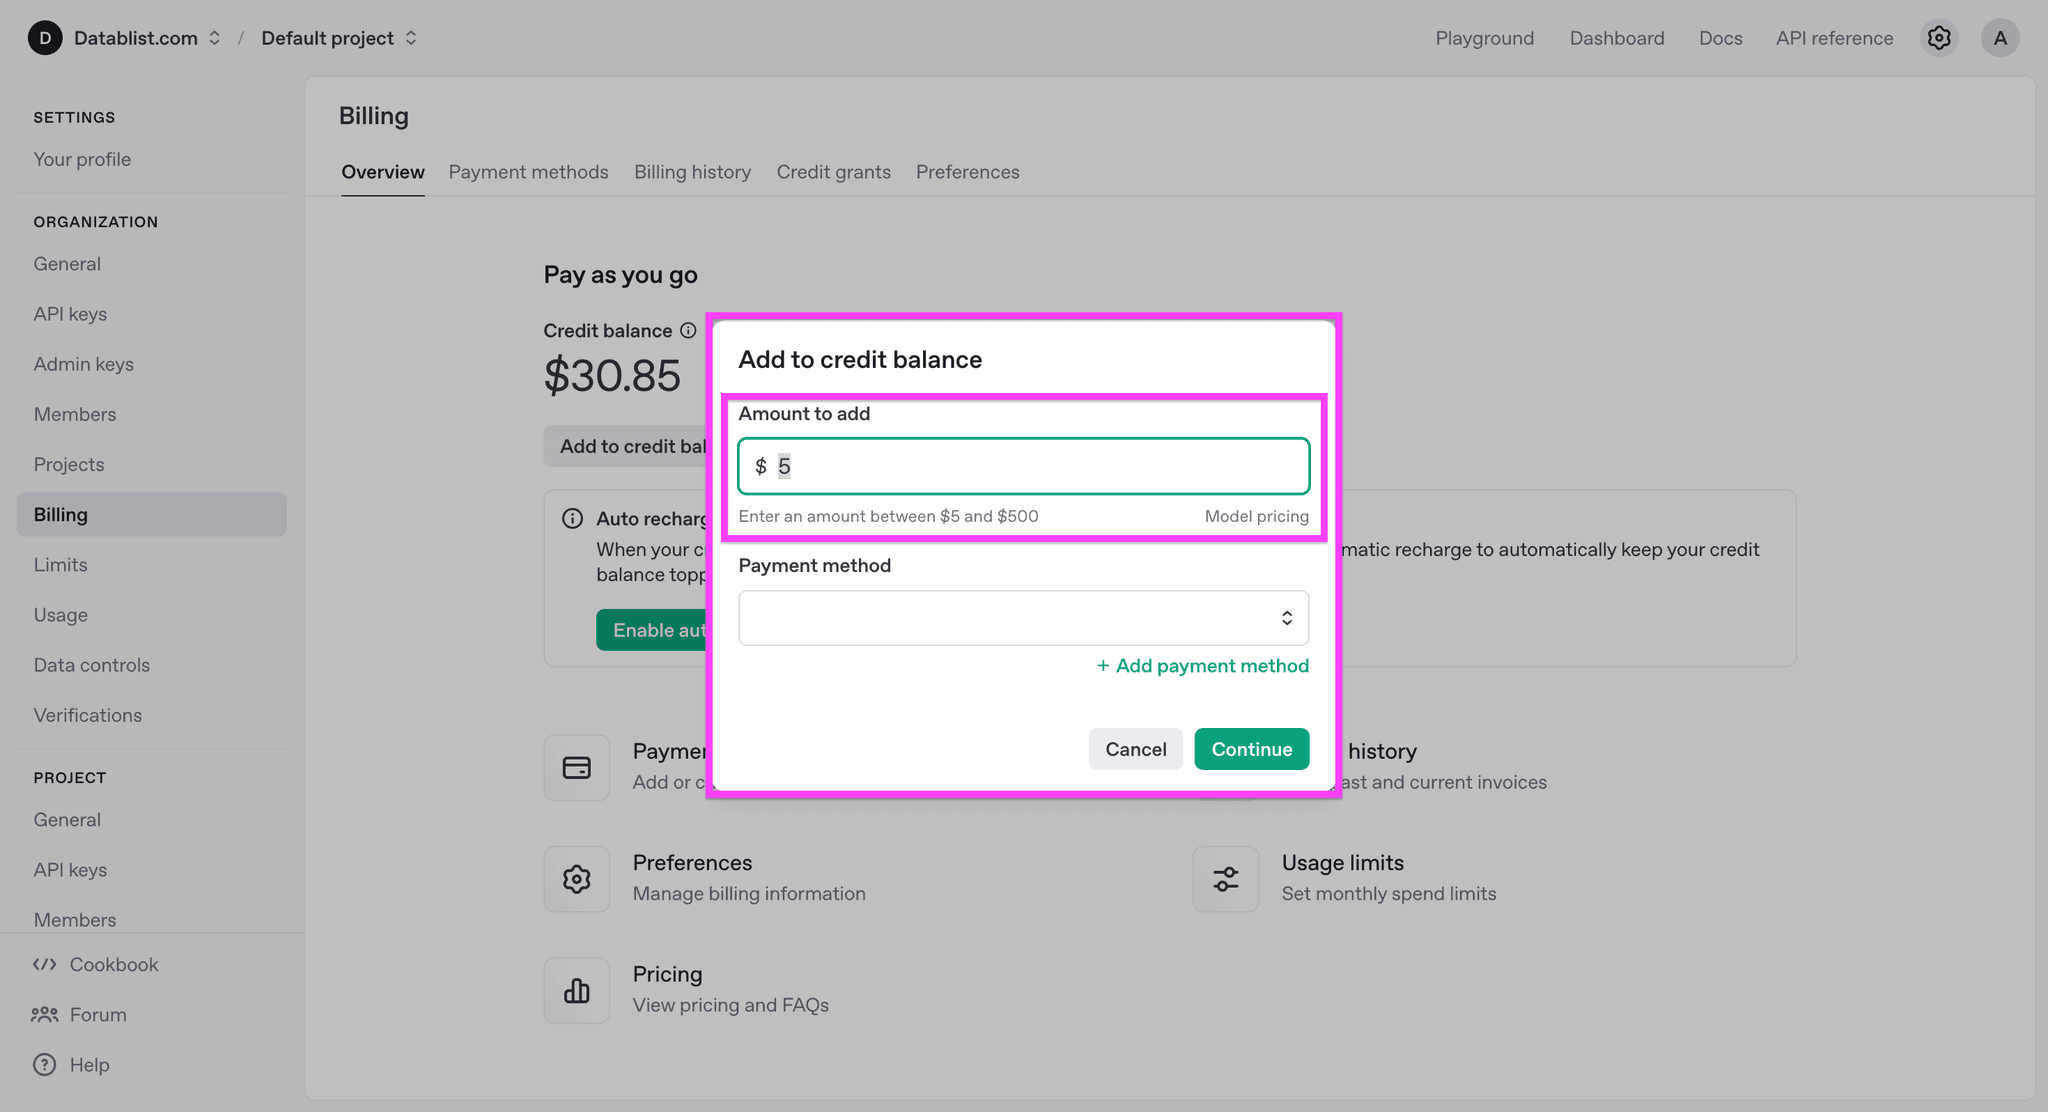Open the account menu via the avatar

pyautogui.click(x=2000, y=37)
